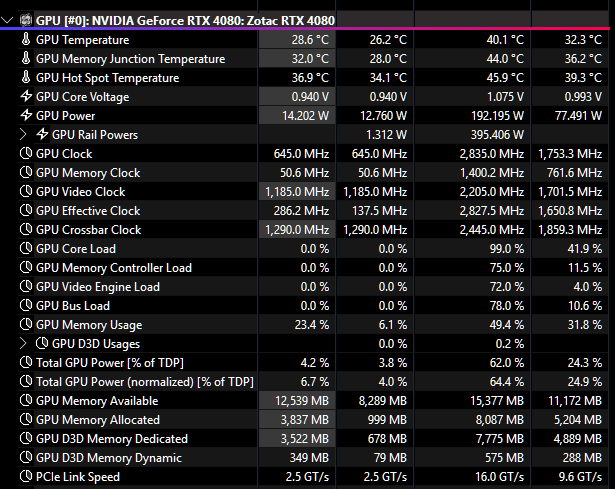Viewport: 615px width, 489px height.
Task: Click clock icon beside GPU Memory Clock
Action: pyautogui.click(x=26, y=172)
